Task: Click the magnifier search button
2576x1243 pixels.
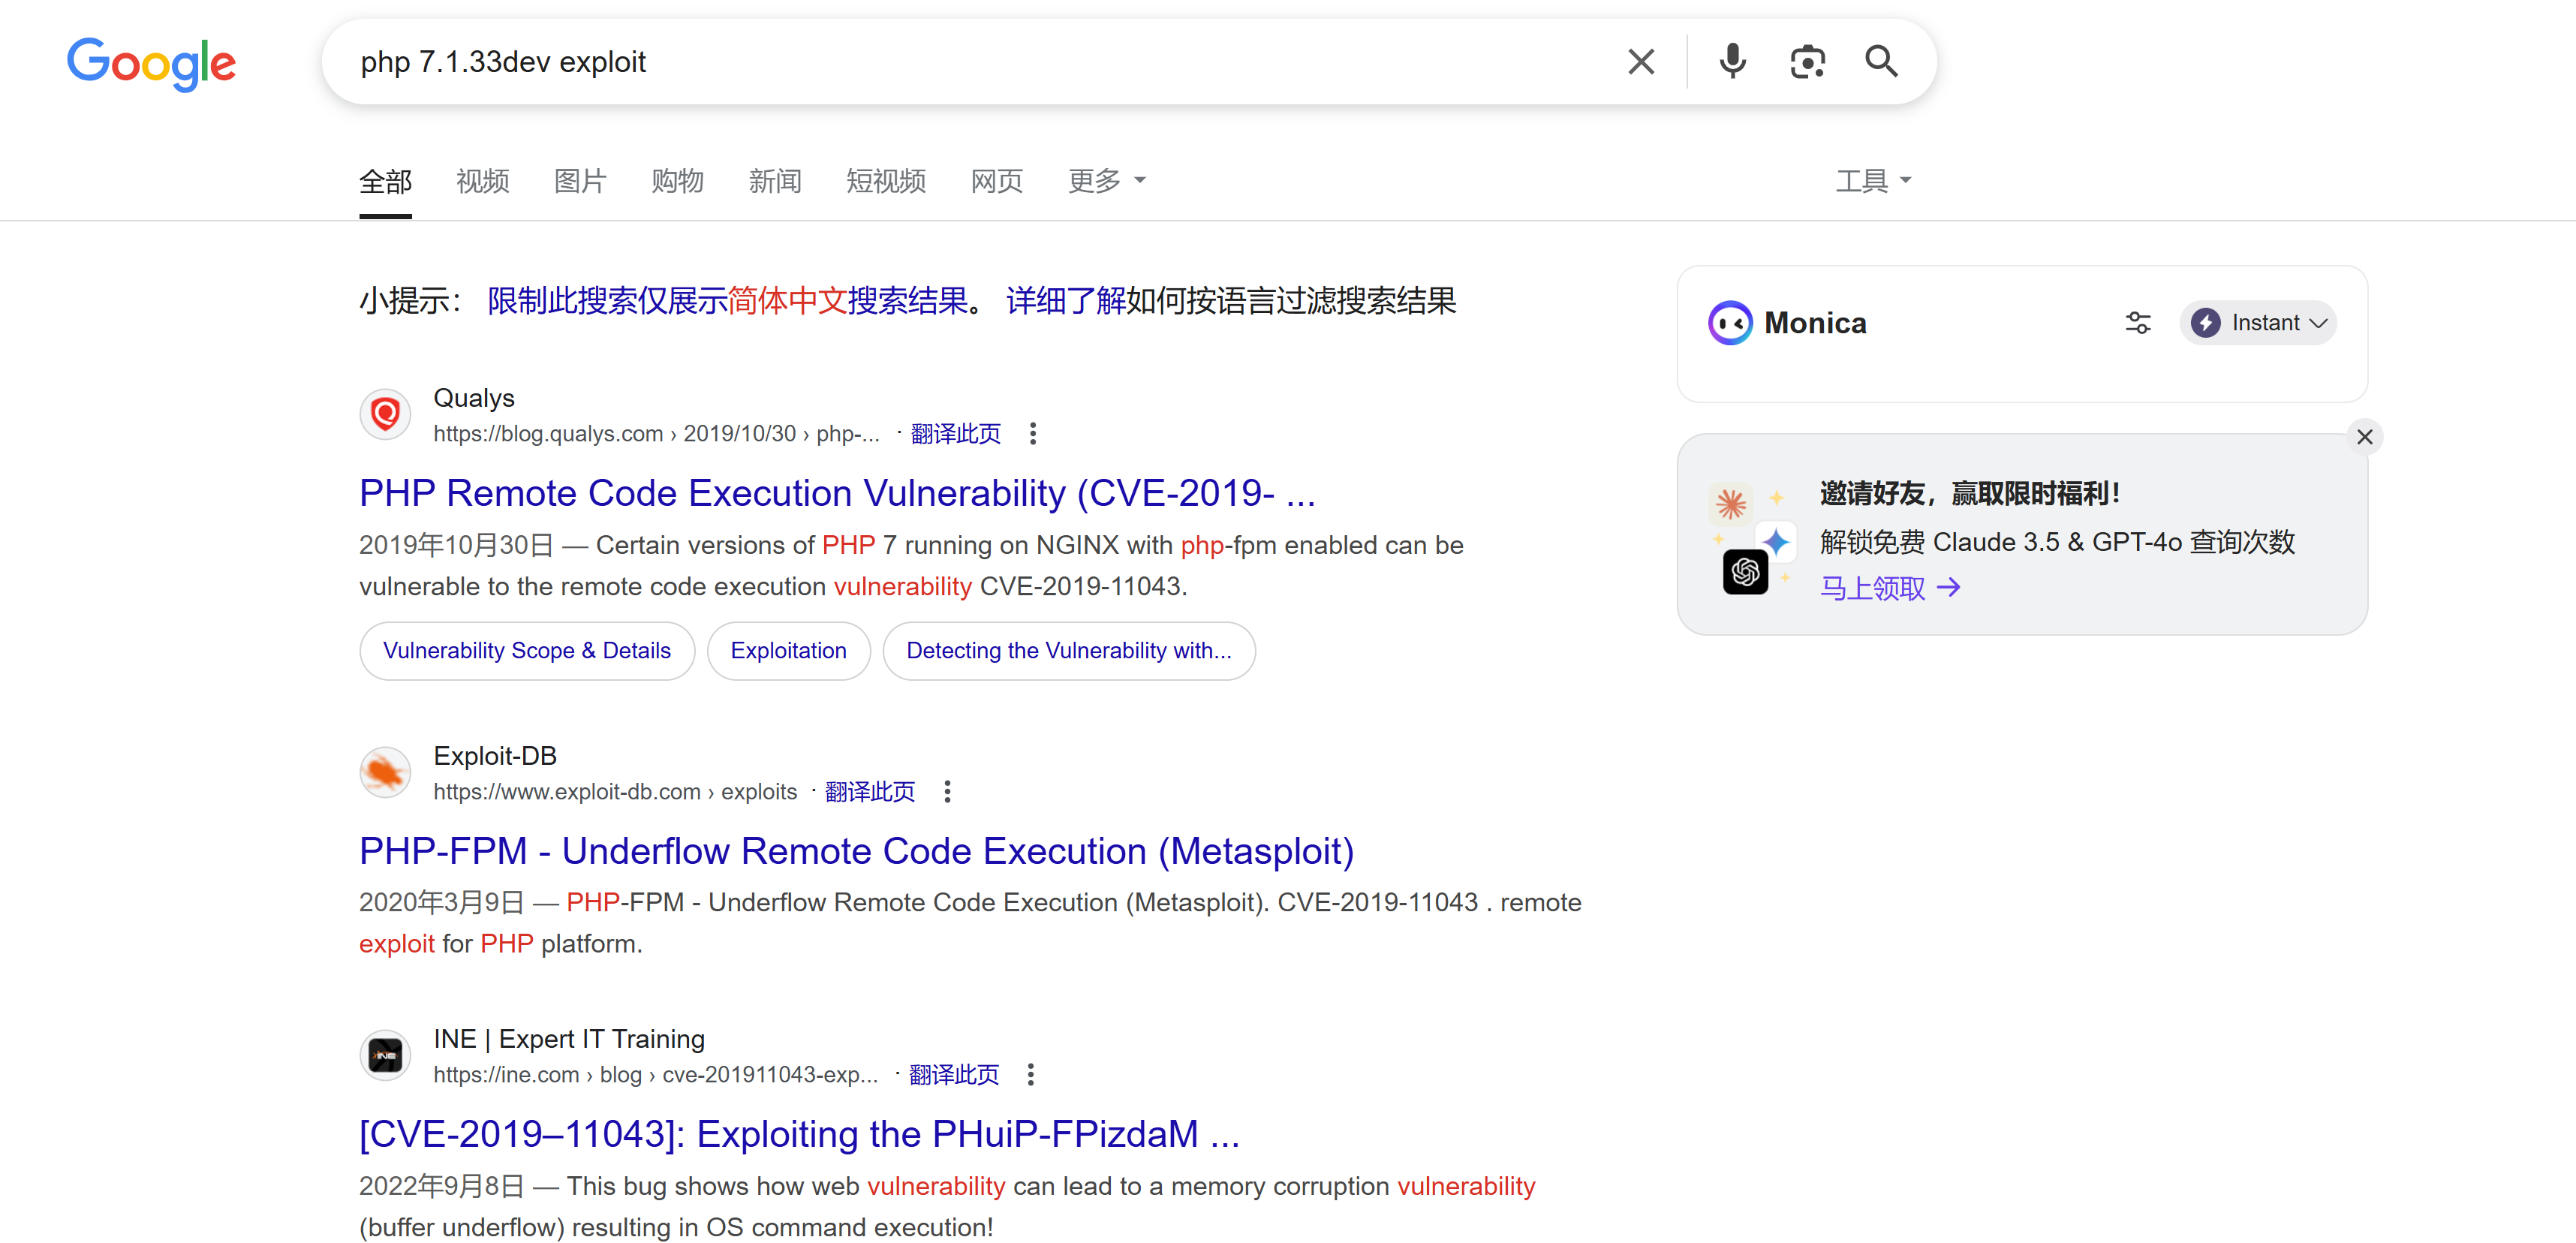Action: click(1881, 62)
